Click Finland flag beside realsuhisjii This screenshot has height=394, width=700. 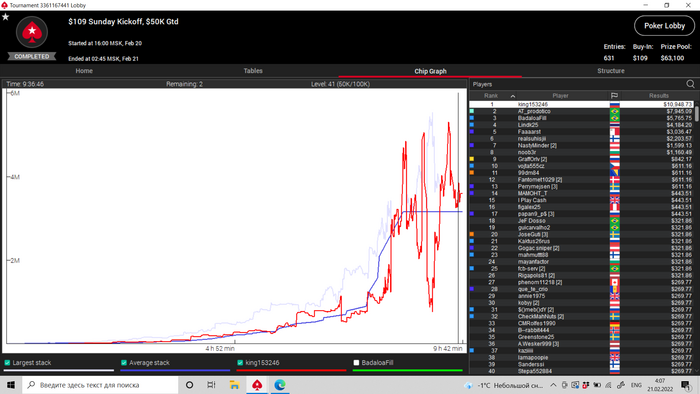click(x=615, y=138)
